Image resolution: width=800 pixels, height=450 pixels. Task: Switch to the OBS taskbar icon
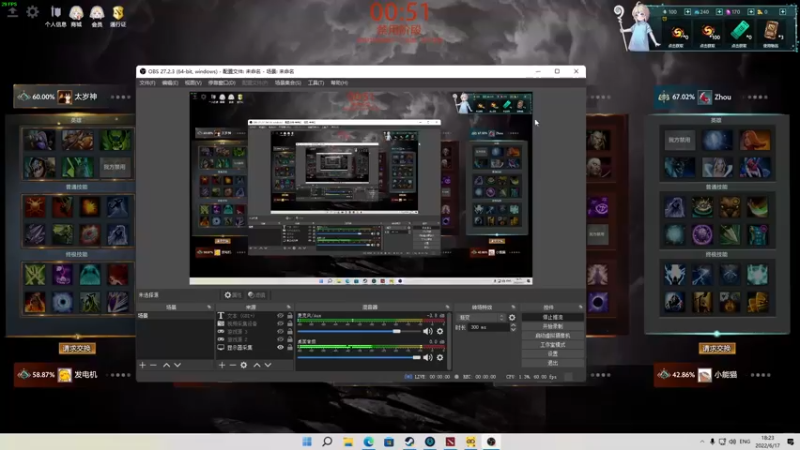[x=491, y=441]
